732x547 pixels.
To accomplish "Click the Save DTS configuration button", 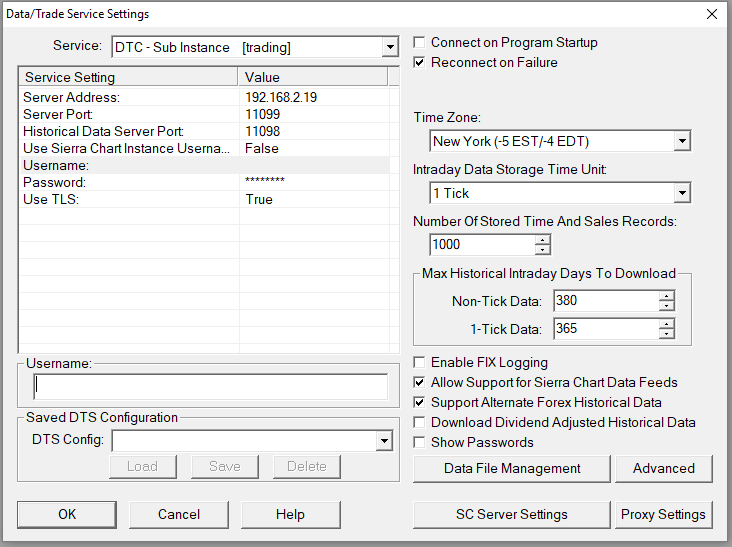I will coord(225,466).
